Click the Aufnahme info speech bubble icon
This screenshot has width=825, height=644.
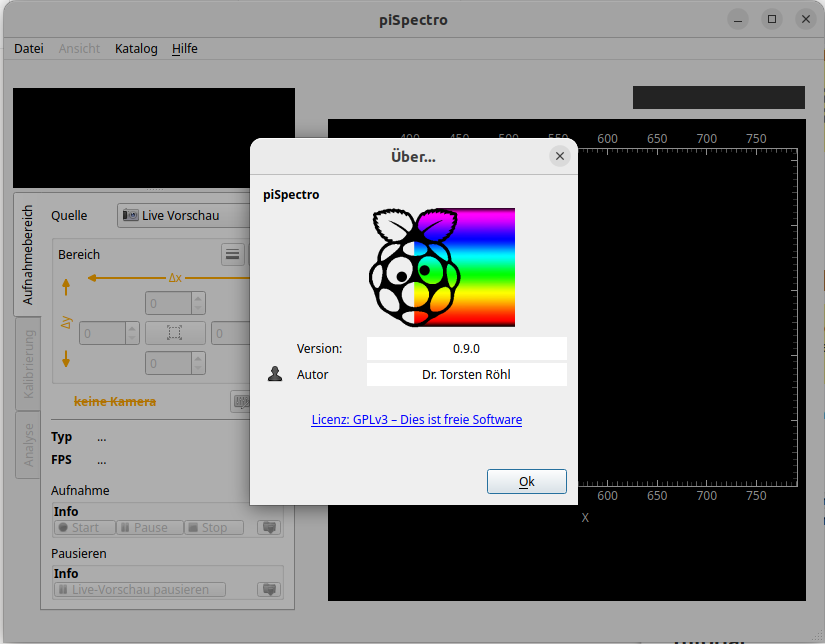268,527
